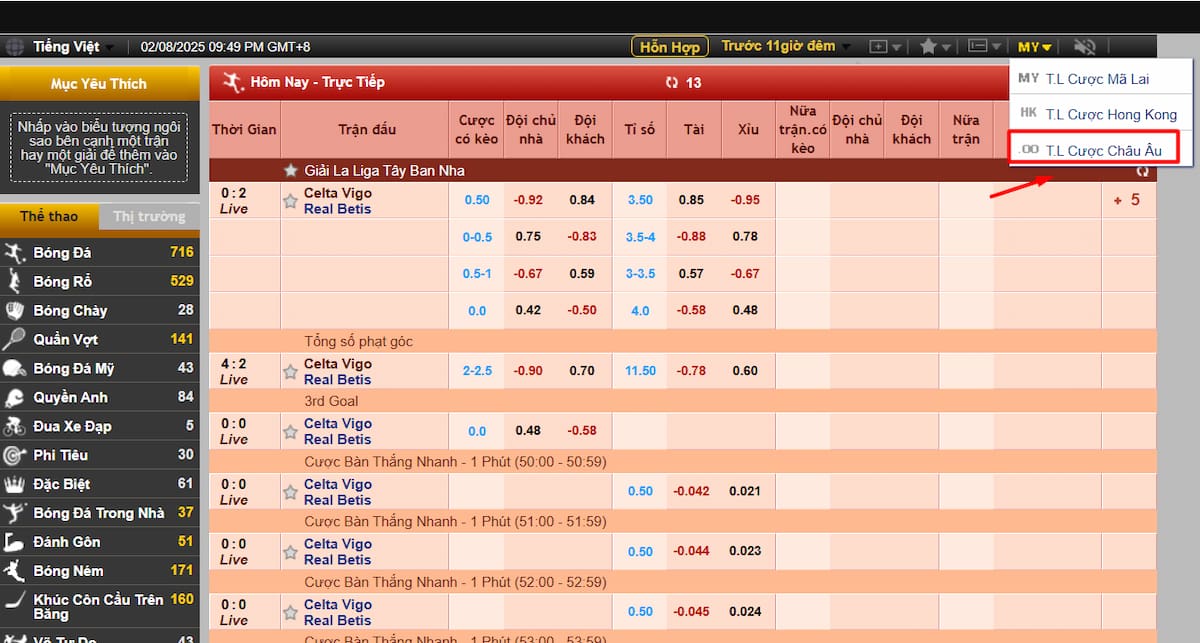Click the tennis Quần Vợt racket icon
The image size is (1200, 643).
click(14, 339)
